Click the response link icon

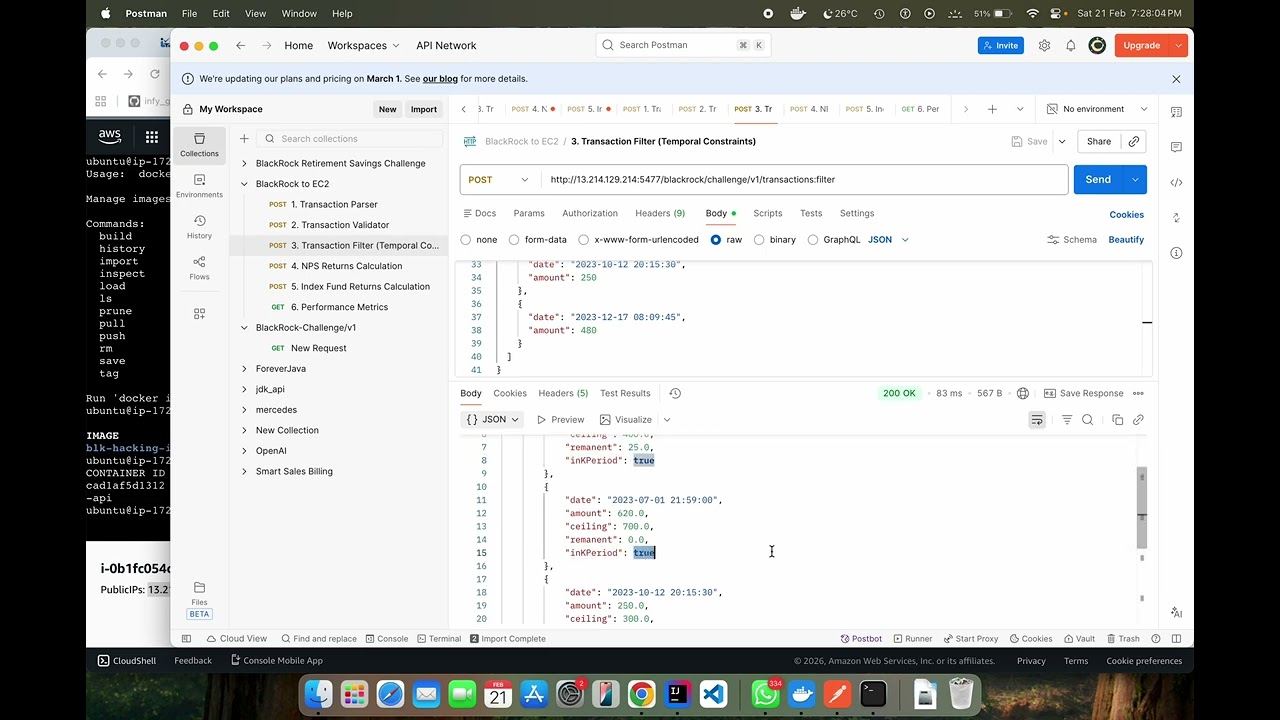1138,420
